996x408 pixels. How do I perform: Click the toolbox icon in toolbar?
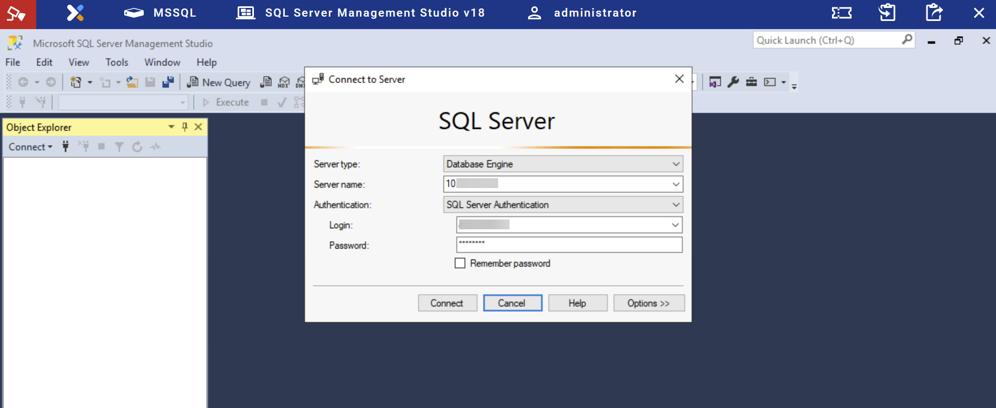point(751,83)
